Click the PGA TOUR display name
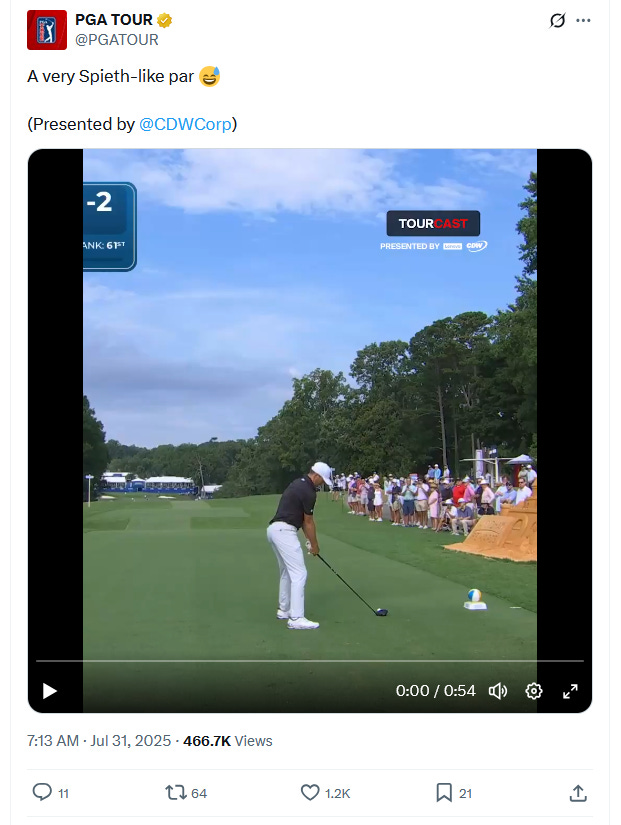Screen dimensions: 621x825 (x=114, y=20)
